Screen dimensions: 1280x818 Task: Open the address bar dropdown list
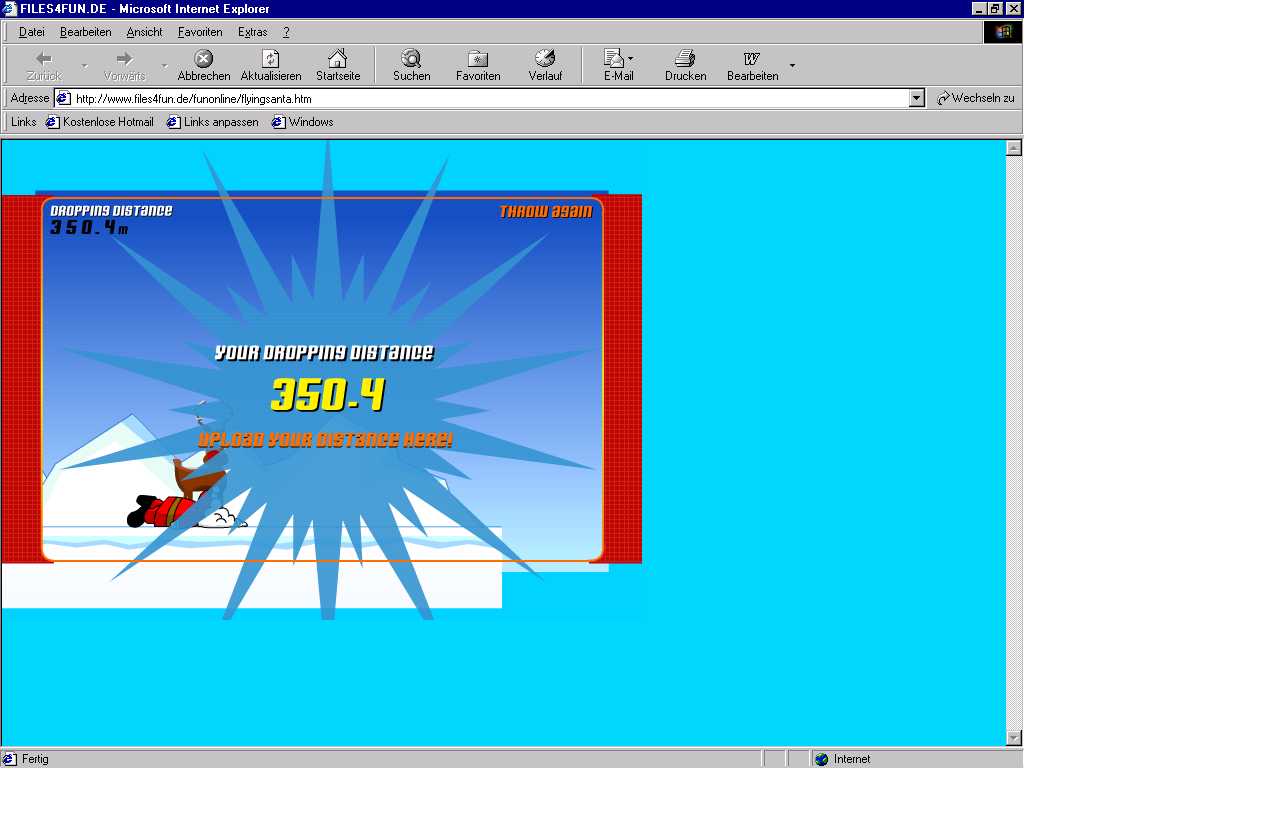coord(917,98)
